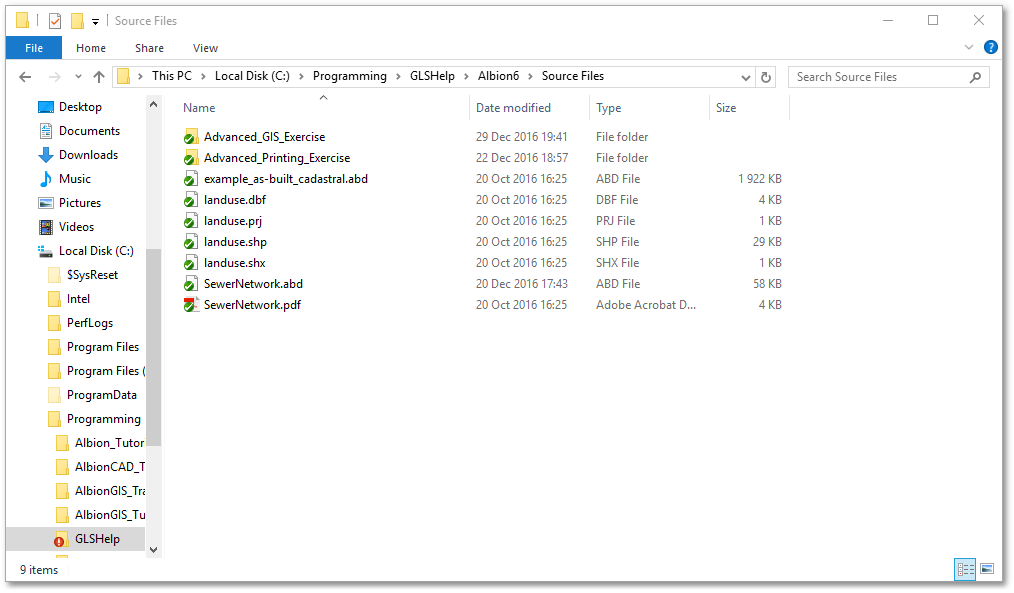The image size is (1014, 593).
Task: Go forward with the Forward arrow
Action: tap(55, 77)
